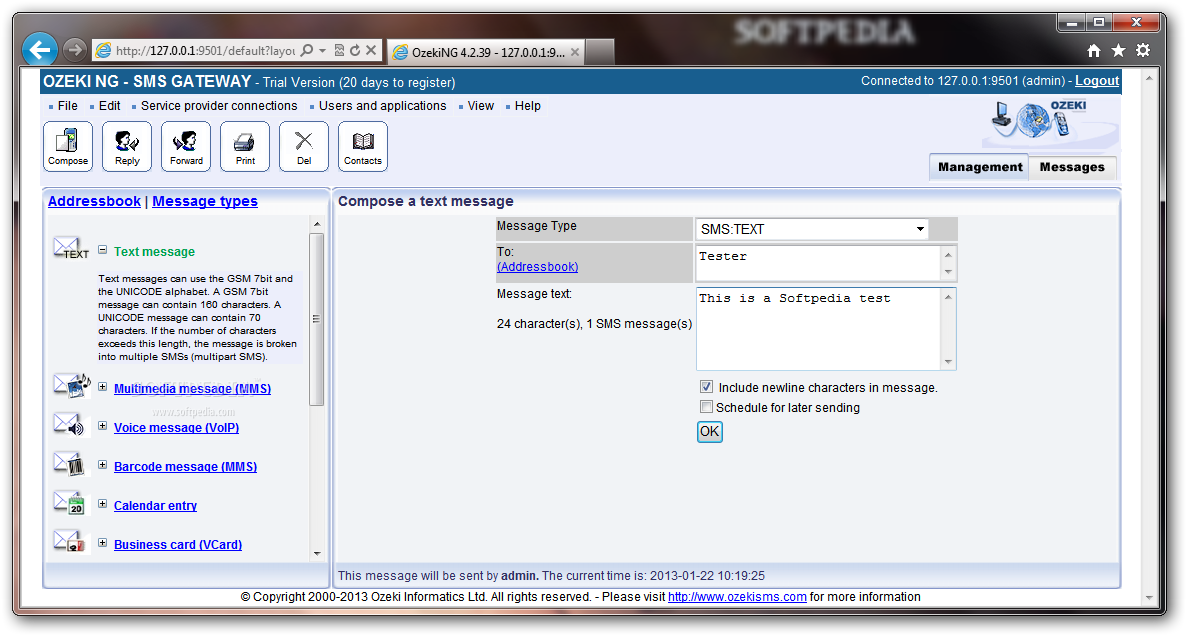Expand the Calendar entry section
This screenshot has height=636, width=1187.
tap(102, 504)
